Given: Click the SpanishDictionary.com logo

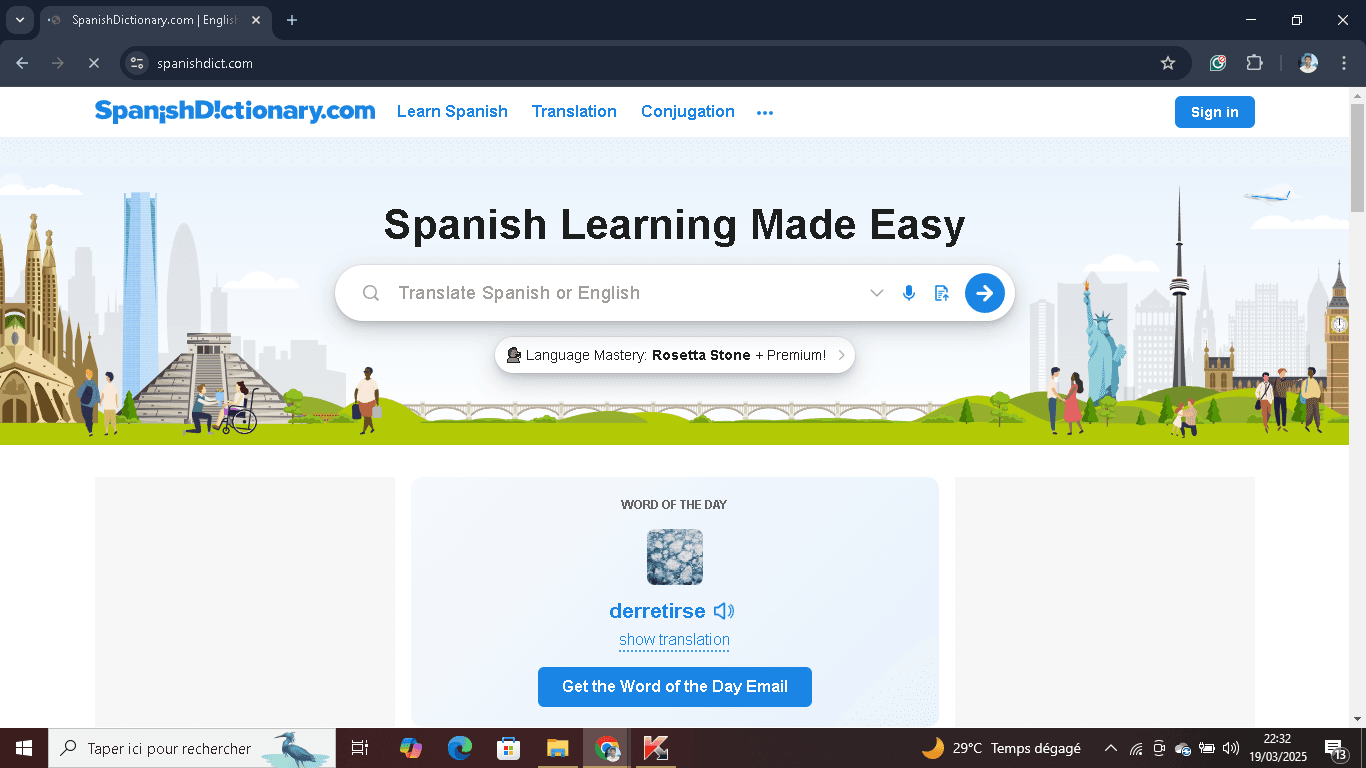Looking at the screenshot, I should [x=236, y=111].
